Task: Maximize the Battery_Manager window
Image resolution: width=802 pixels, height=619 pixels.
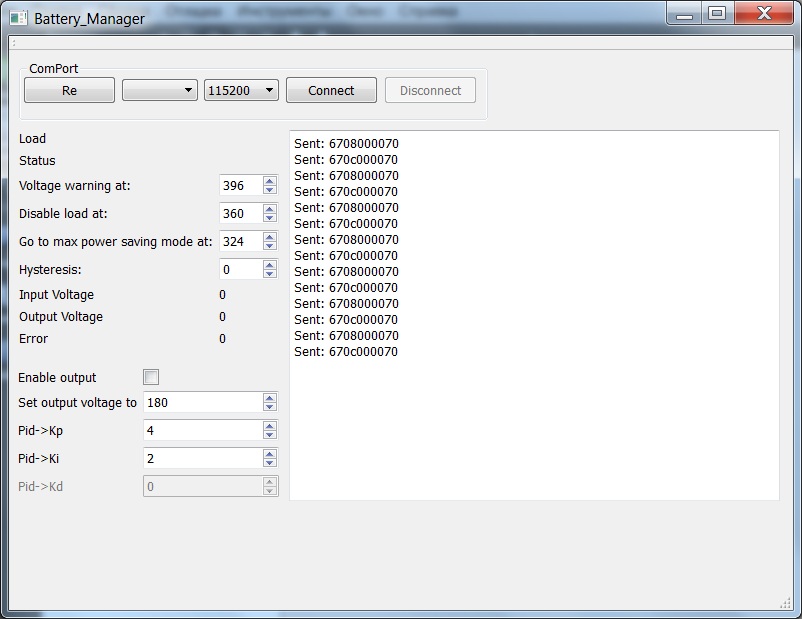Action: (x=716, y=13)
